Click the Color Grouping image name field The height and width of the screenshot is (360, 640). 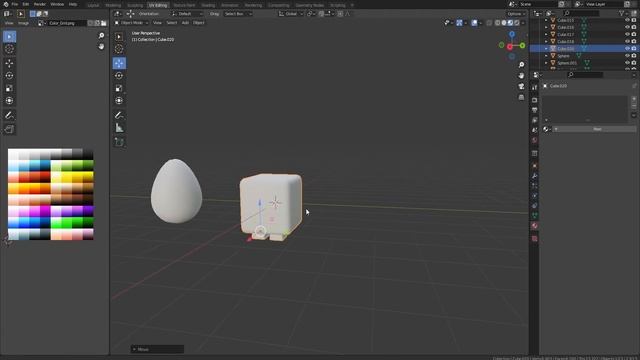(x=67, y=23)
